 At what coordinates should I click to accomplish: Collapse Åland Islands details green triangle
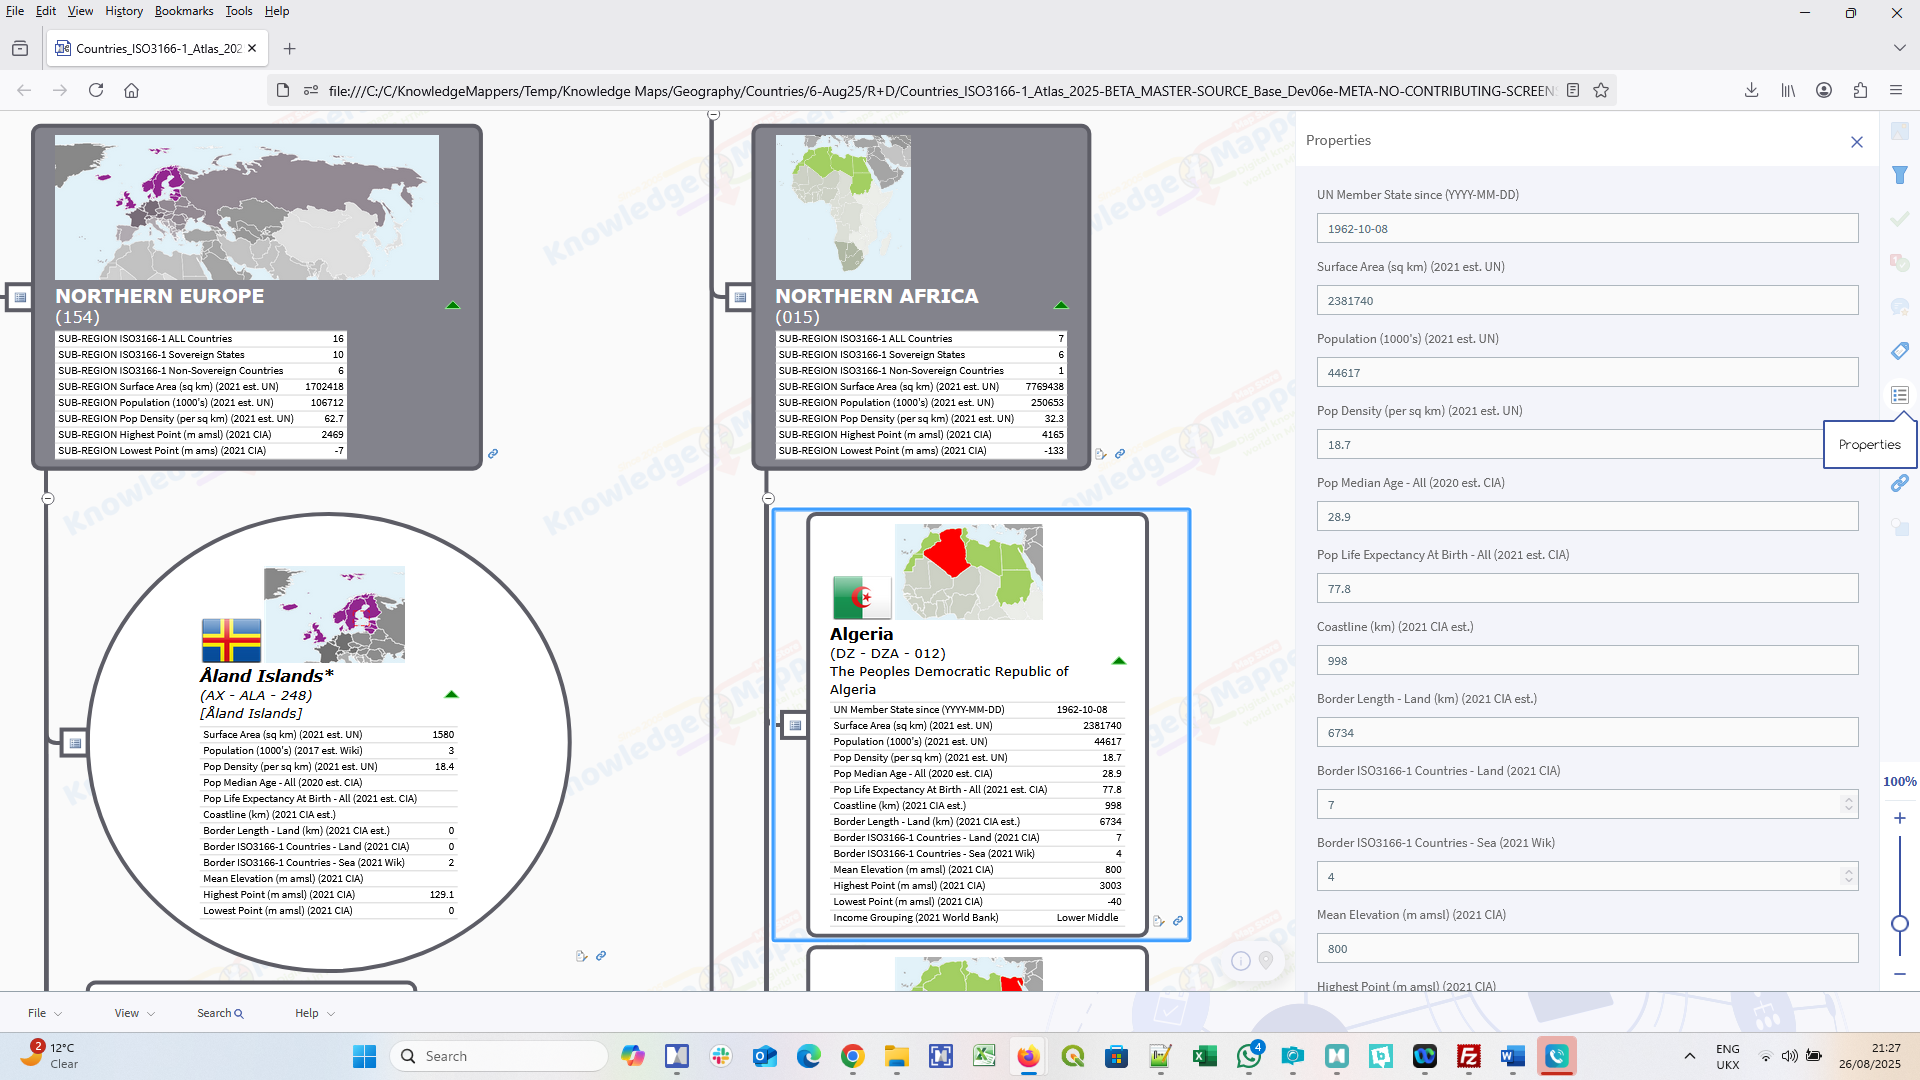[451, 694]
